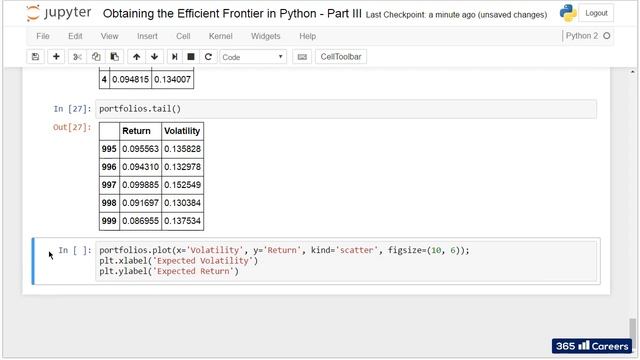Click the value 0.135828
Viewport: 640px width, 360px height.
pyautogui.click(x=182, y=149)
